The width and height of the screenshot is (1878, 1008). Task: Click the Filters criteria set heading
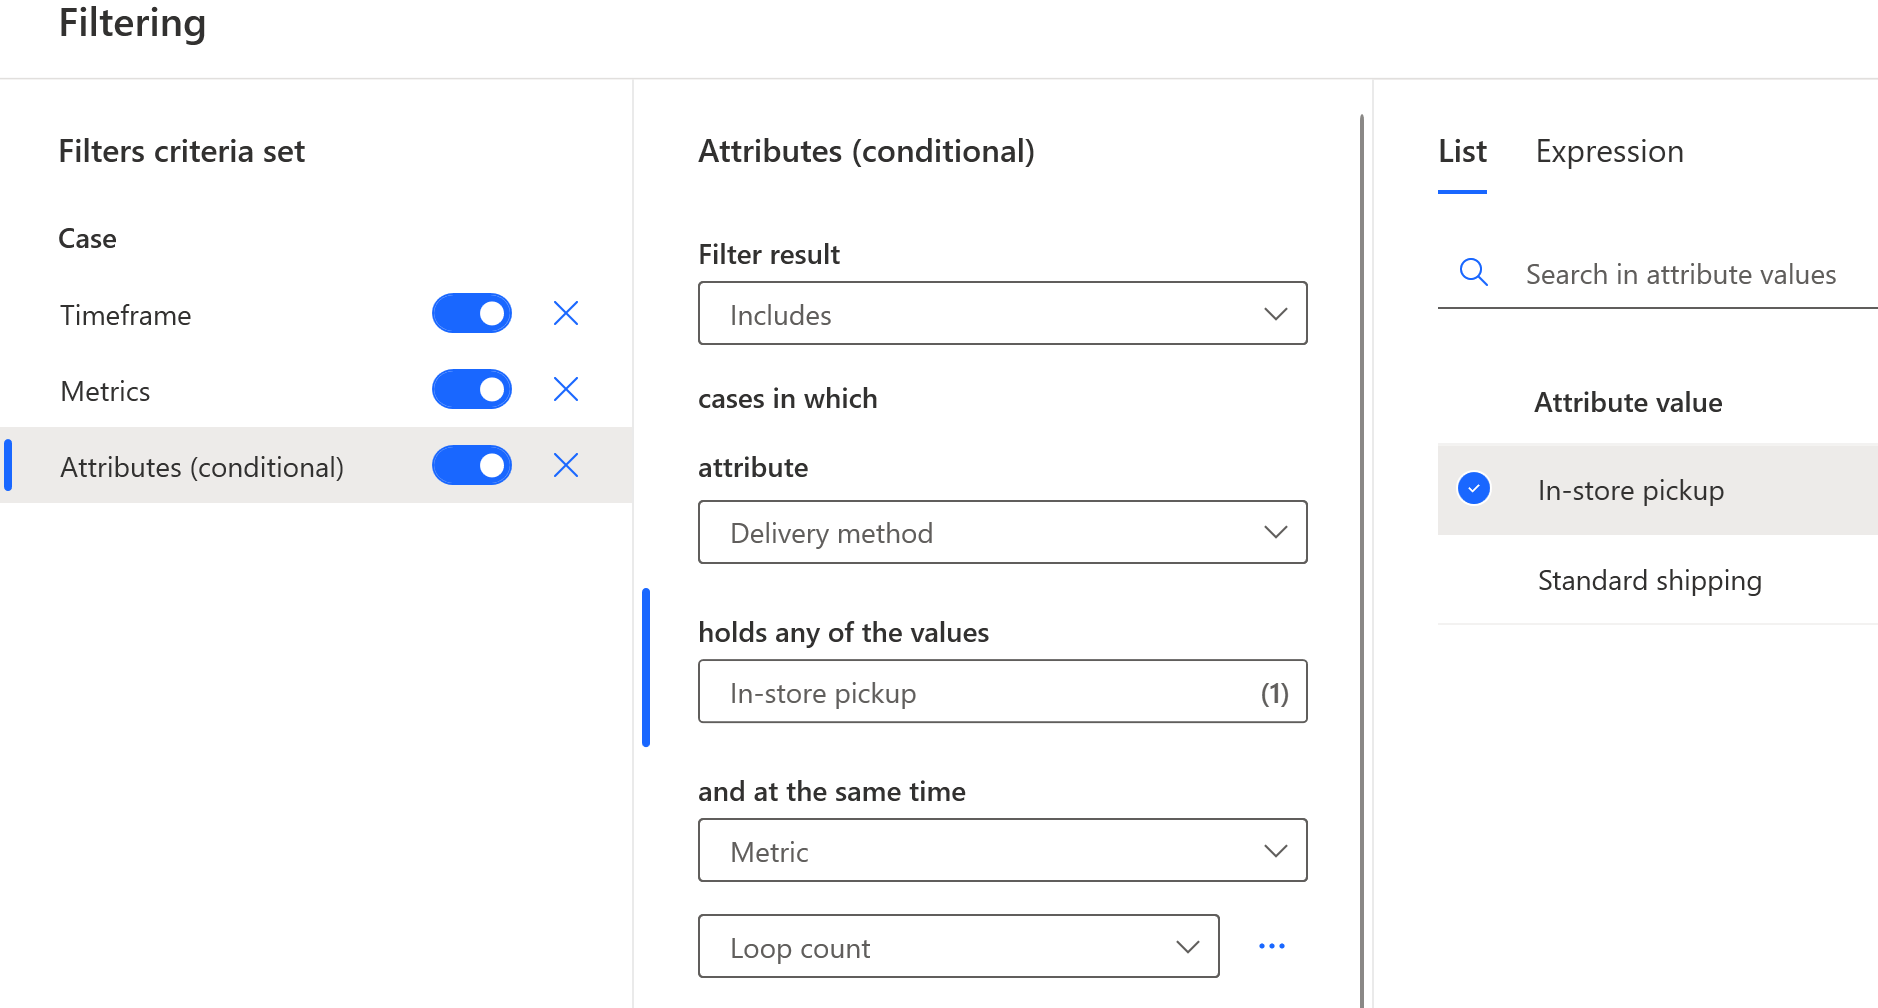click(x=181, y=152)
